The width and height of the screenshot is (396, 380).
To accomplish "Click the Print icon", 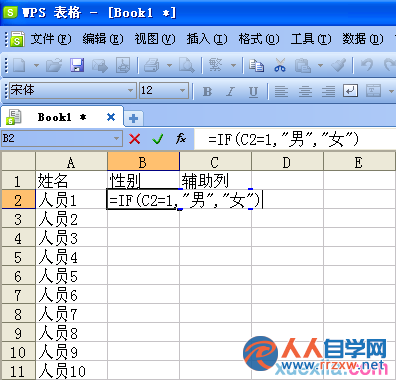I will pyautogui.click(x=152, y=65).
